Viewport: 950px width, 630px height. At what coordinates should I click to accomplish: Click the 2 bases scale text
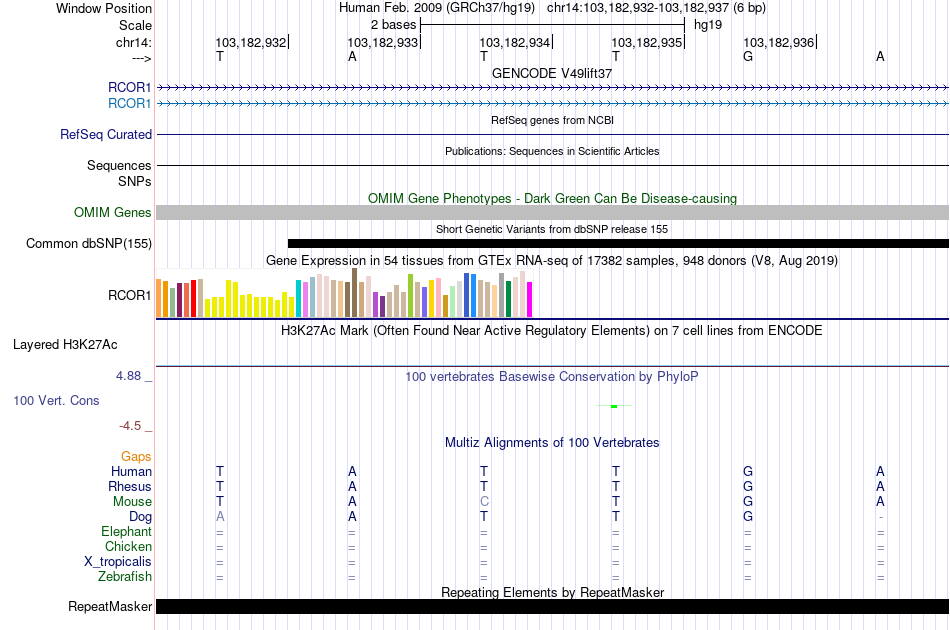394,25
